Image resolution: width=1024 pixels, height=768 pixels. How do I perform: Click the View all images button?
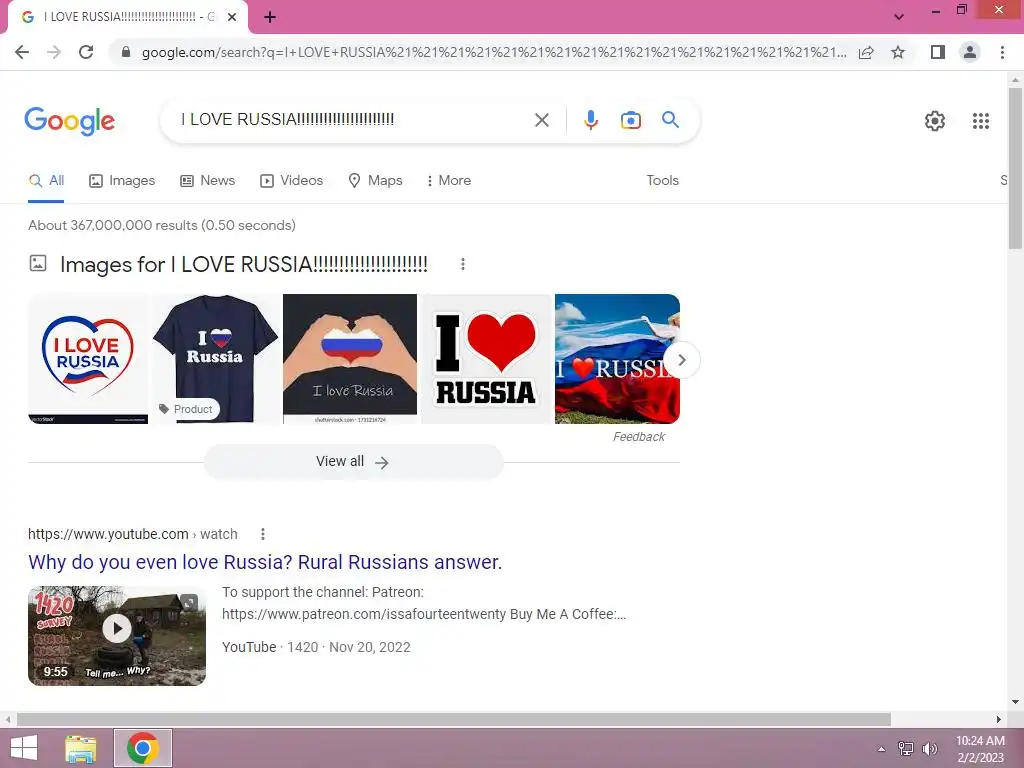[353, 462]
